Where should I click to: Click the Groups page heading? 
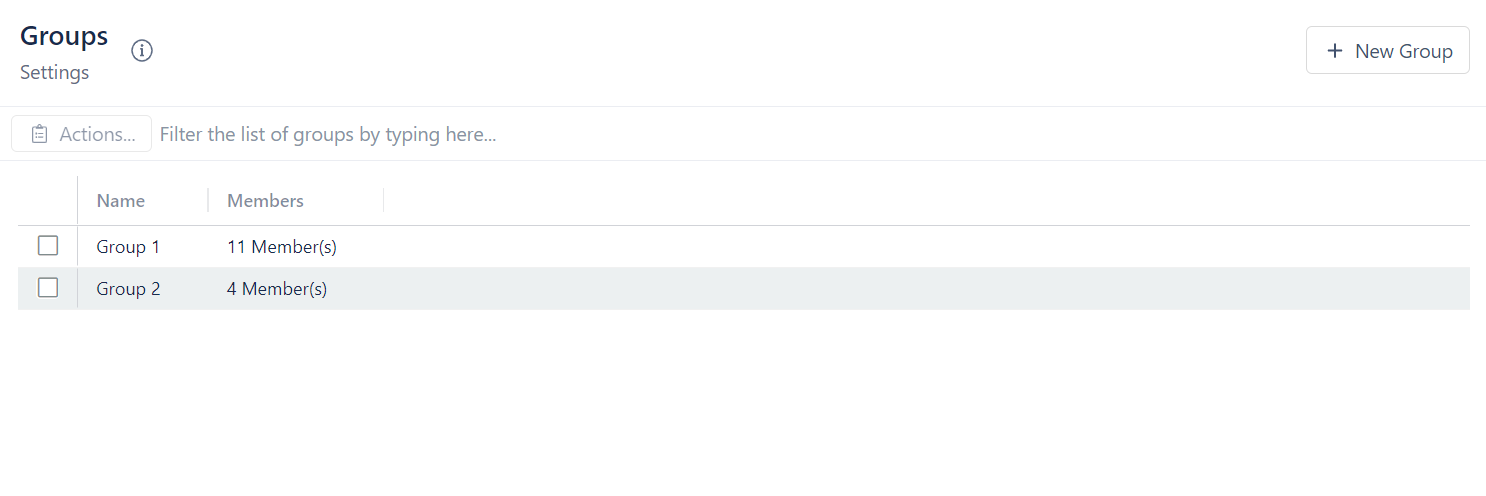(64, 36)
